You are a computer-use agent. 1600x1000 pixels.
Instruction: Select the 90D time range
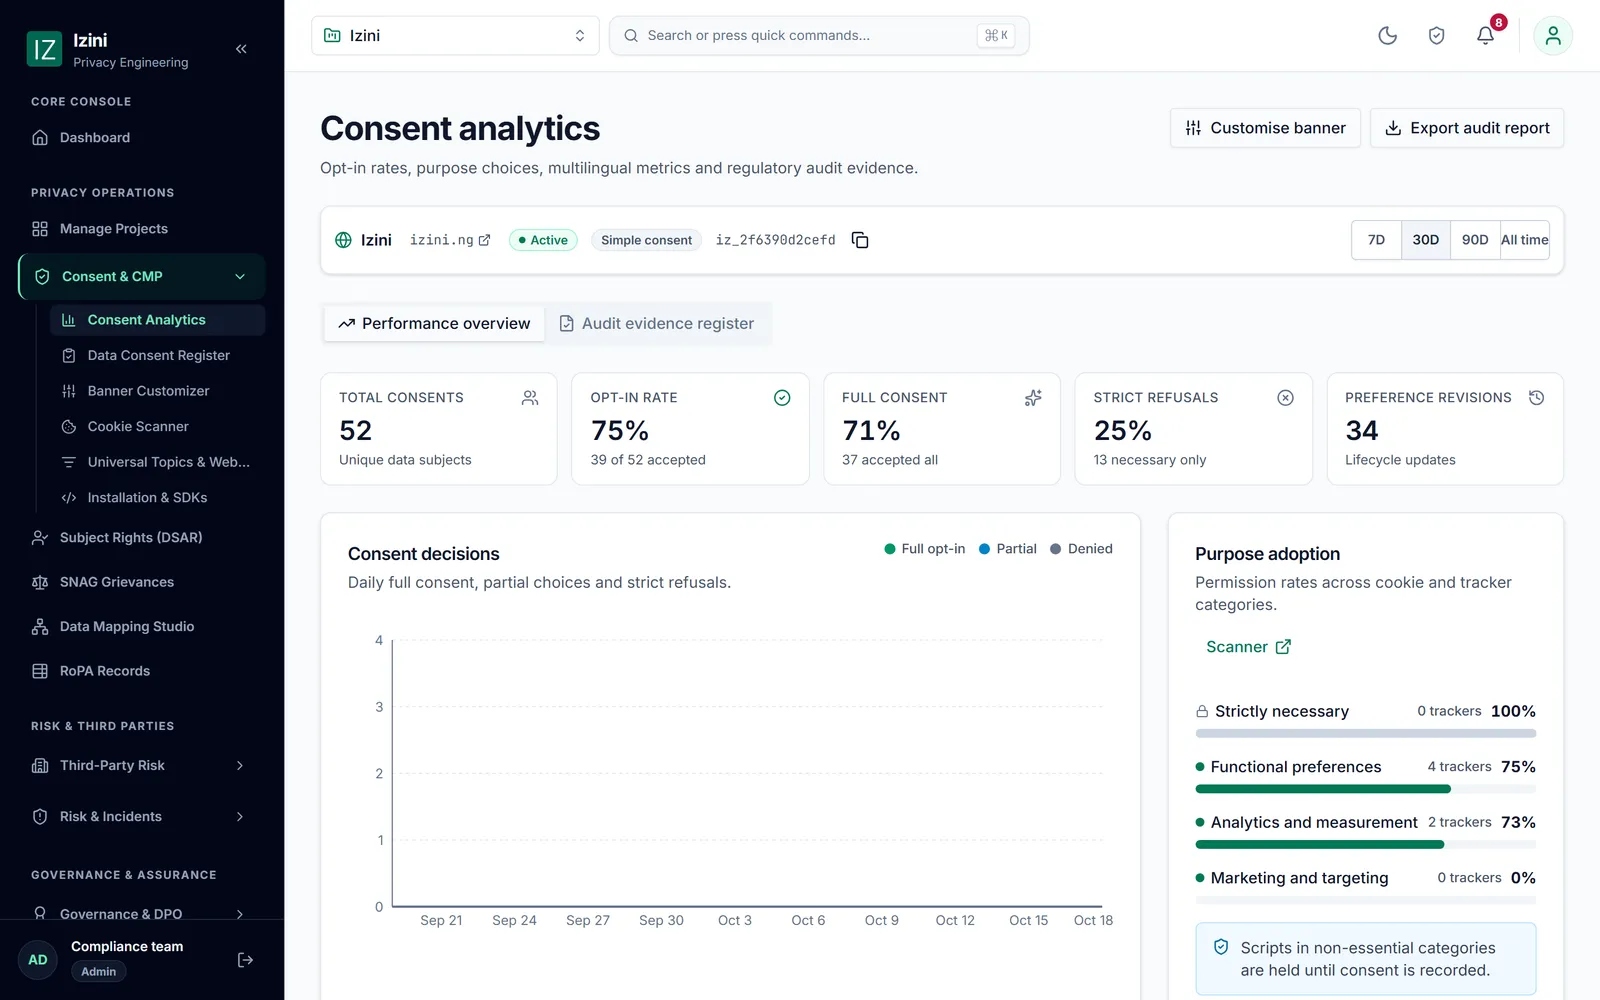1475,240
